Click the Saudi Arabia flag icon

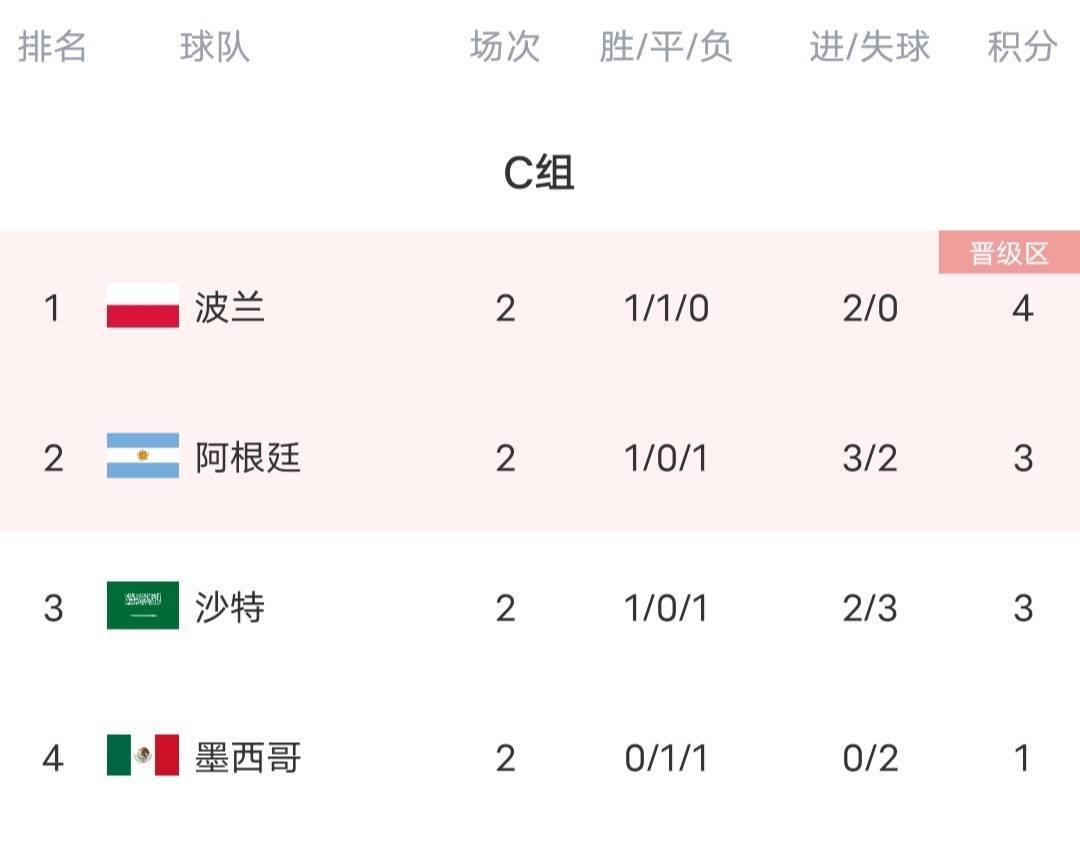[143, 606]
